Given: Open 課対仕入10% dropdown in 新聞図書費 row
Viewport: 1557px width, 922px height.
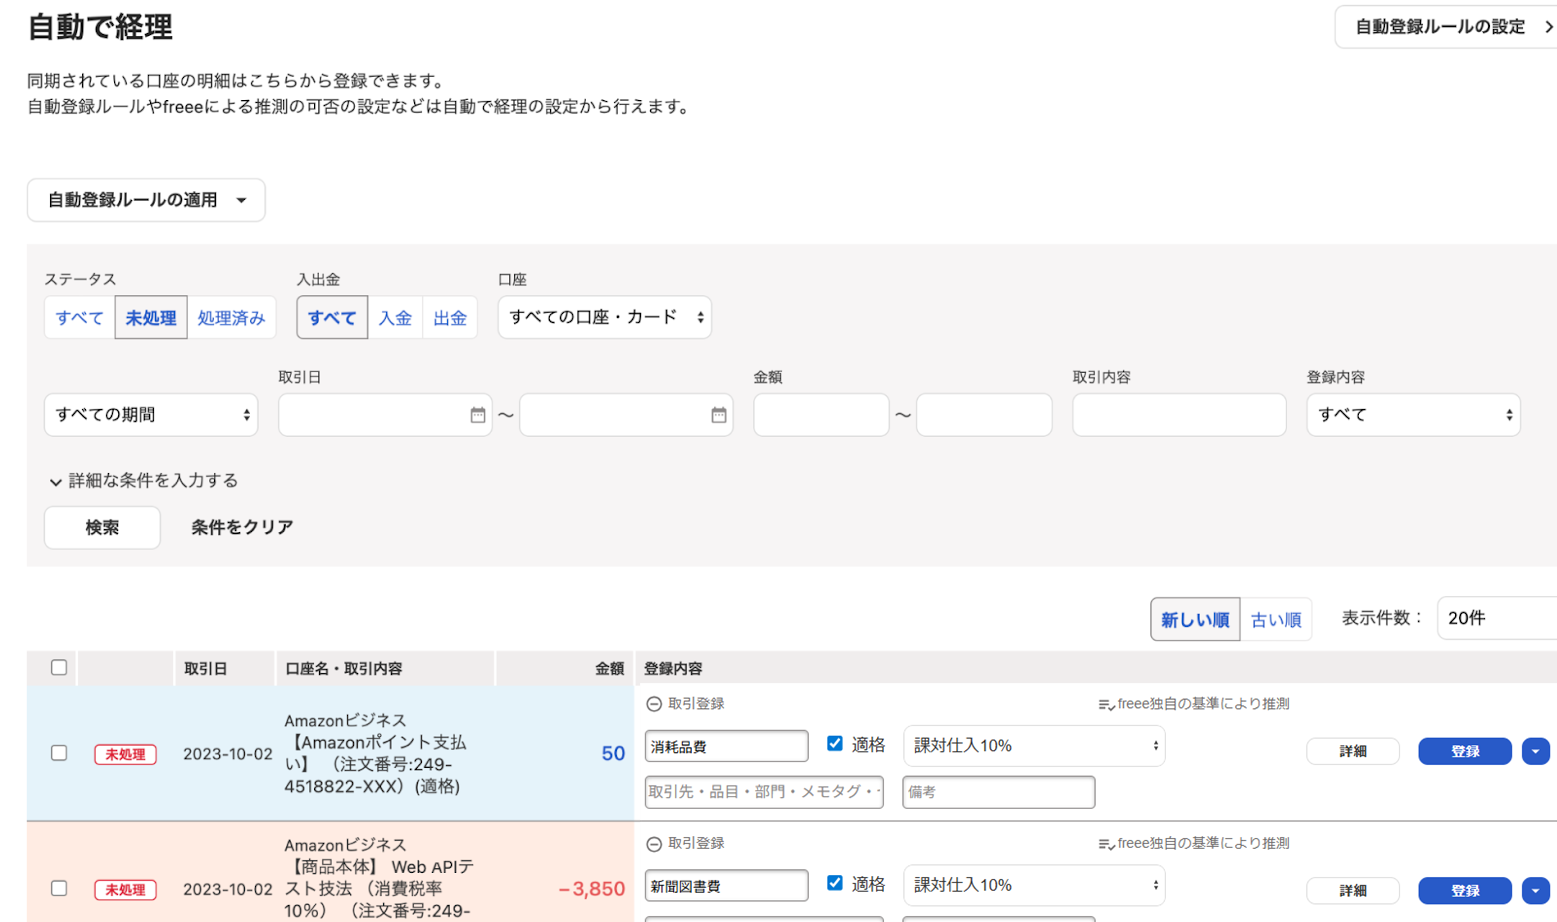Looking at the screenshot, I should (x=1034, y=885).
